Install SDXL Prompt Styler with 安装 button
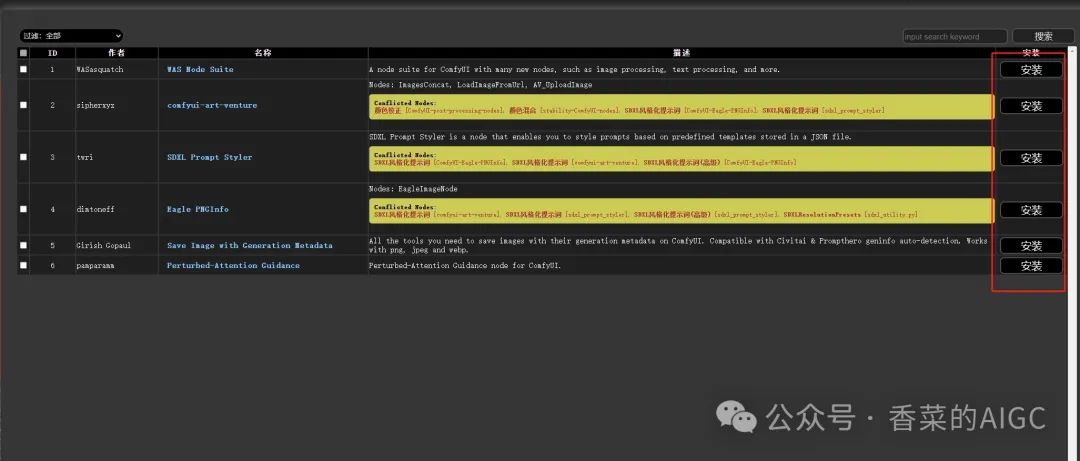The height and width of the screenshot is (461, 1080). [1031, 158]
